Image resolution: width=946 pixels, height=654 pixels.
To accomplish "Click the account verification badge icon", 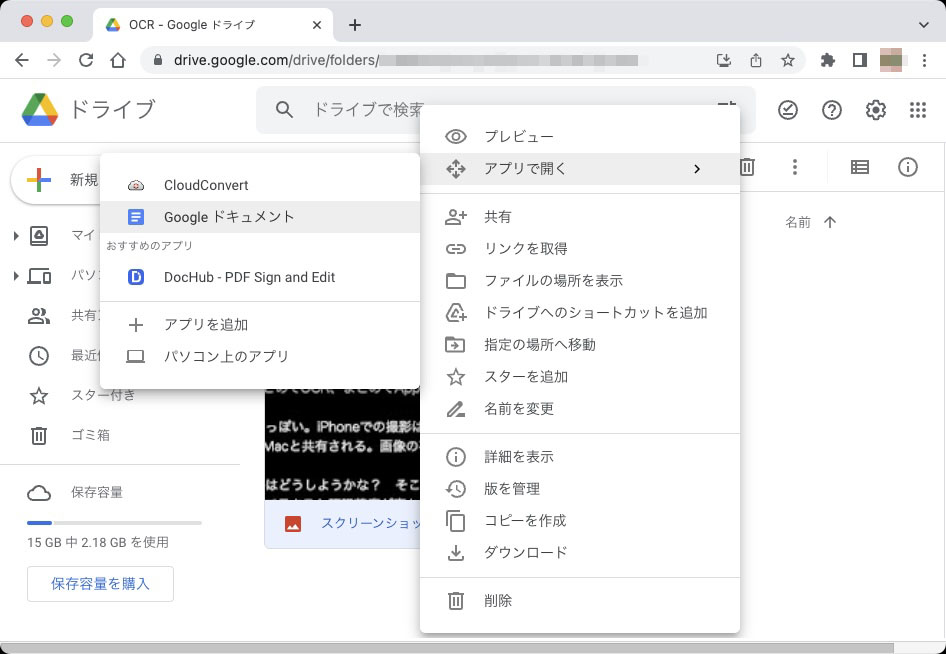I will pyautogui.click(x=787, y=110).
